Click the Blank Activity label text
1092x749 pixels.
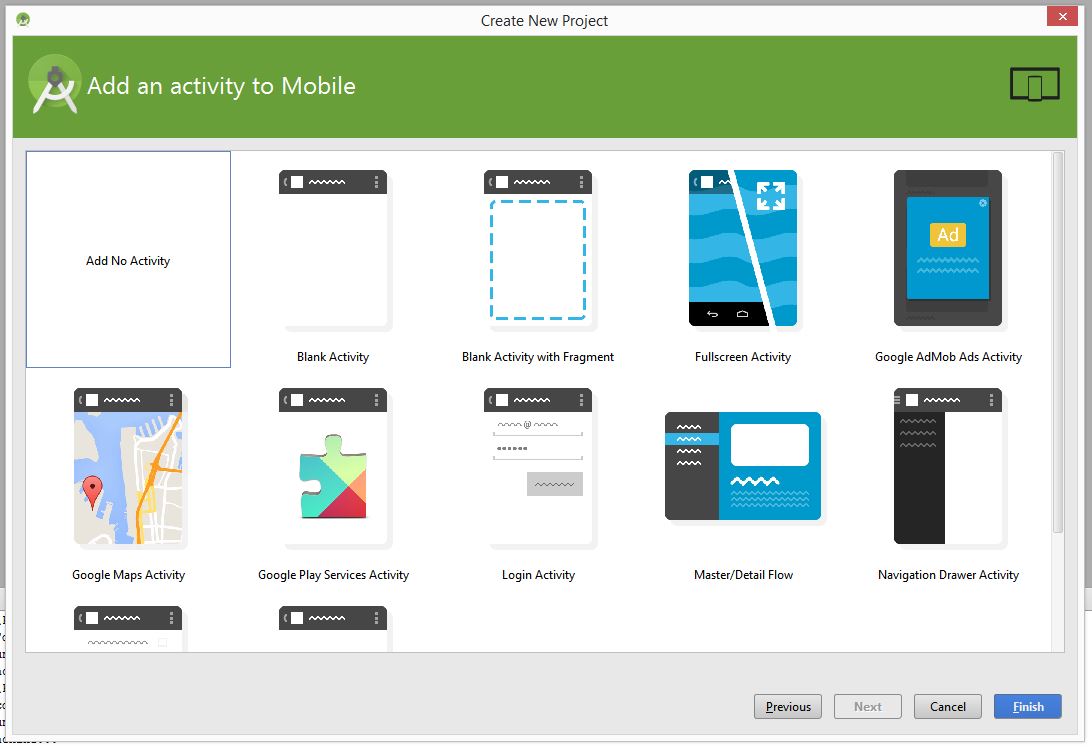333,357
